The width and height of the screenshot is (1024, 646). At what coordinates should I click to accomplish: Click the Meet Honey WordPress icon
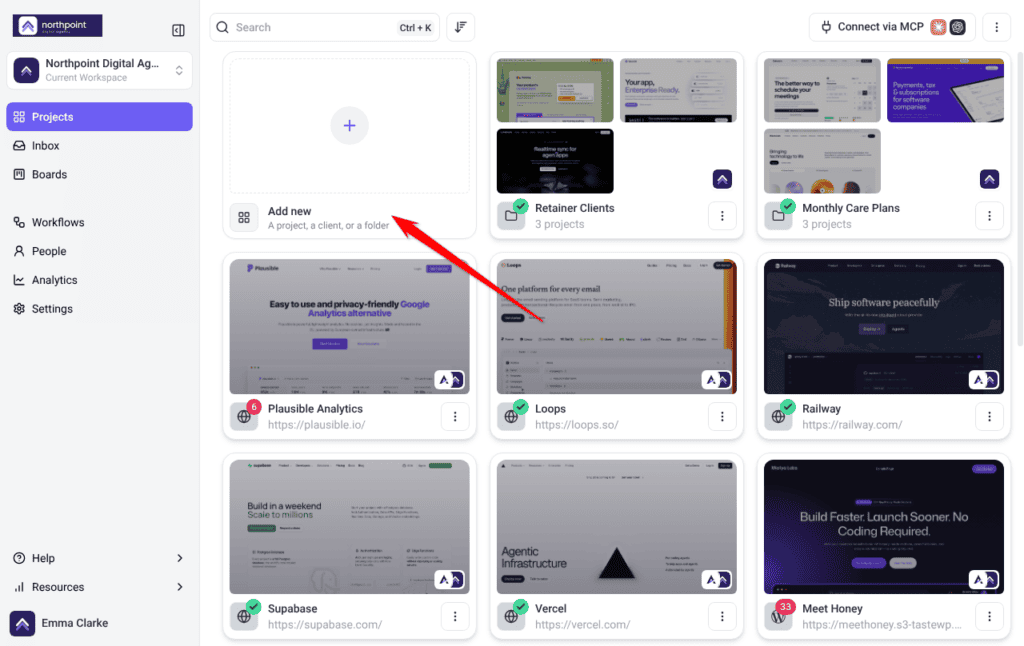[x=778, y=617]
